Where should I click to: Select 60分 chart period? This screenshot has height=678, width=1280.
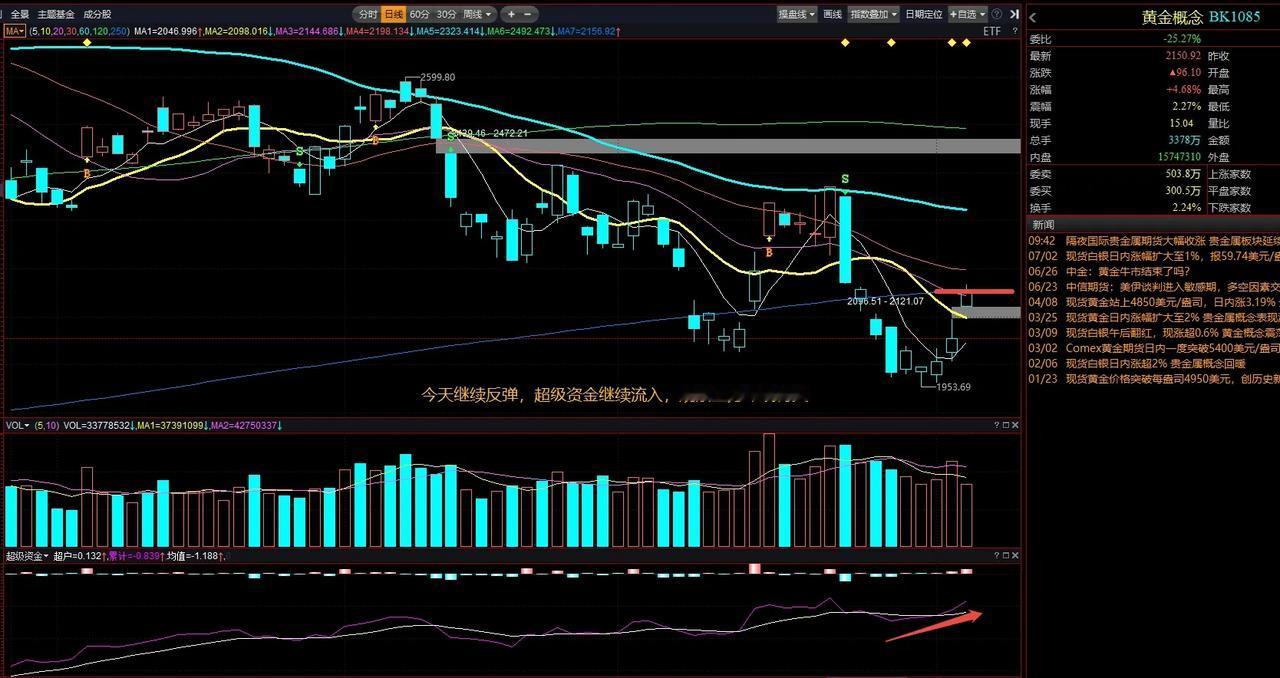pyautogui.click(x=419, y=14)
